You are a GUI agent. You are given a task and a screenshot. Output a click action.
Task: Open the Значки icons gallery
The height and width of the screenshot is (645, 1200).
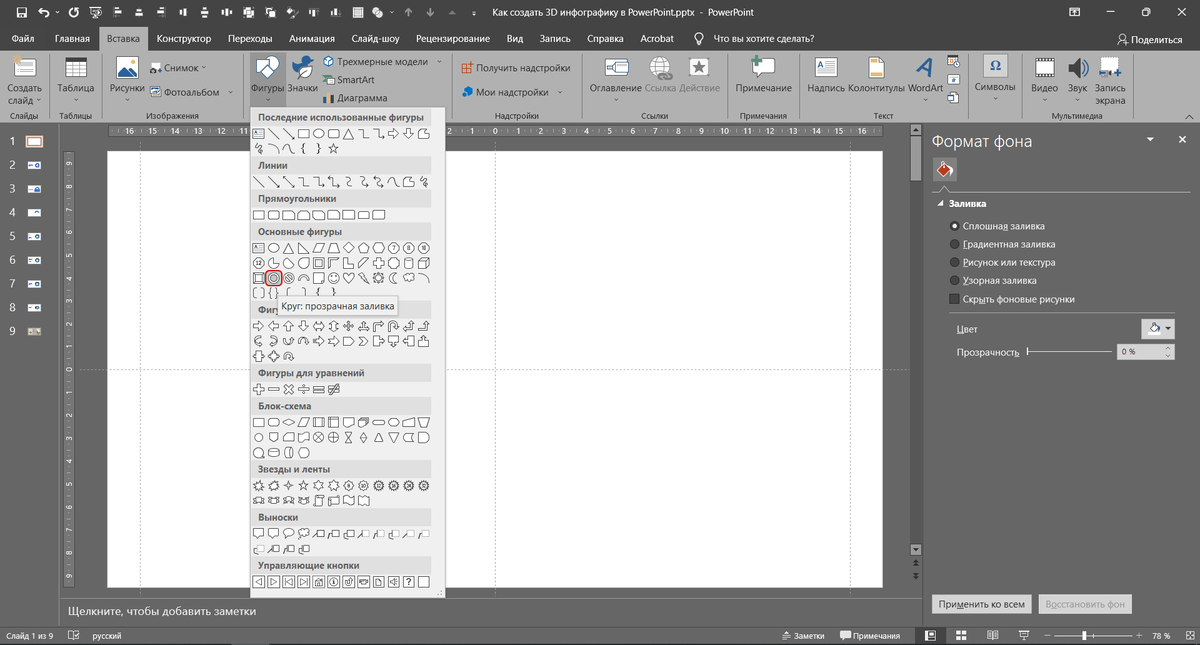tap(302, 76)
